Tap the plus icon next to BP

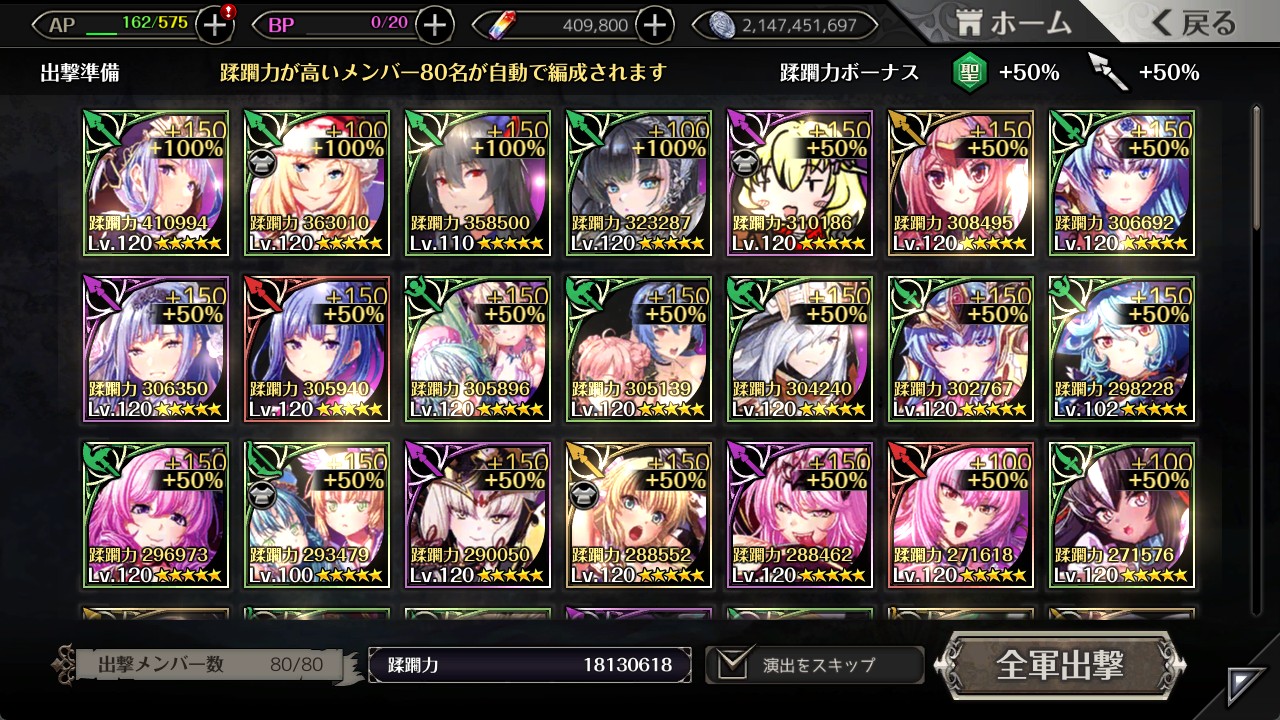434,25
